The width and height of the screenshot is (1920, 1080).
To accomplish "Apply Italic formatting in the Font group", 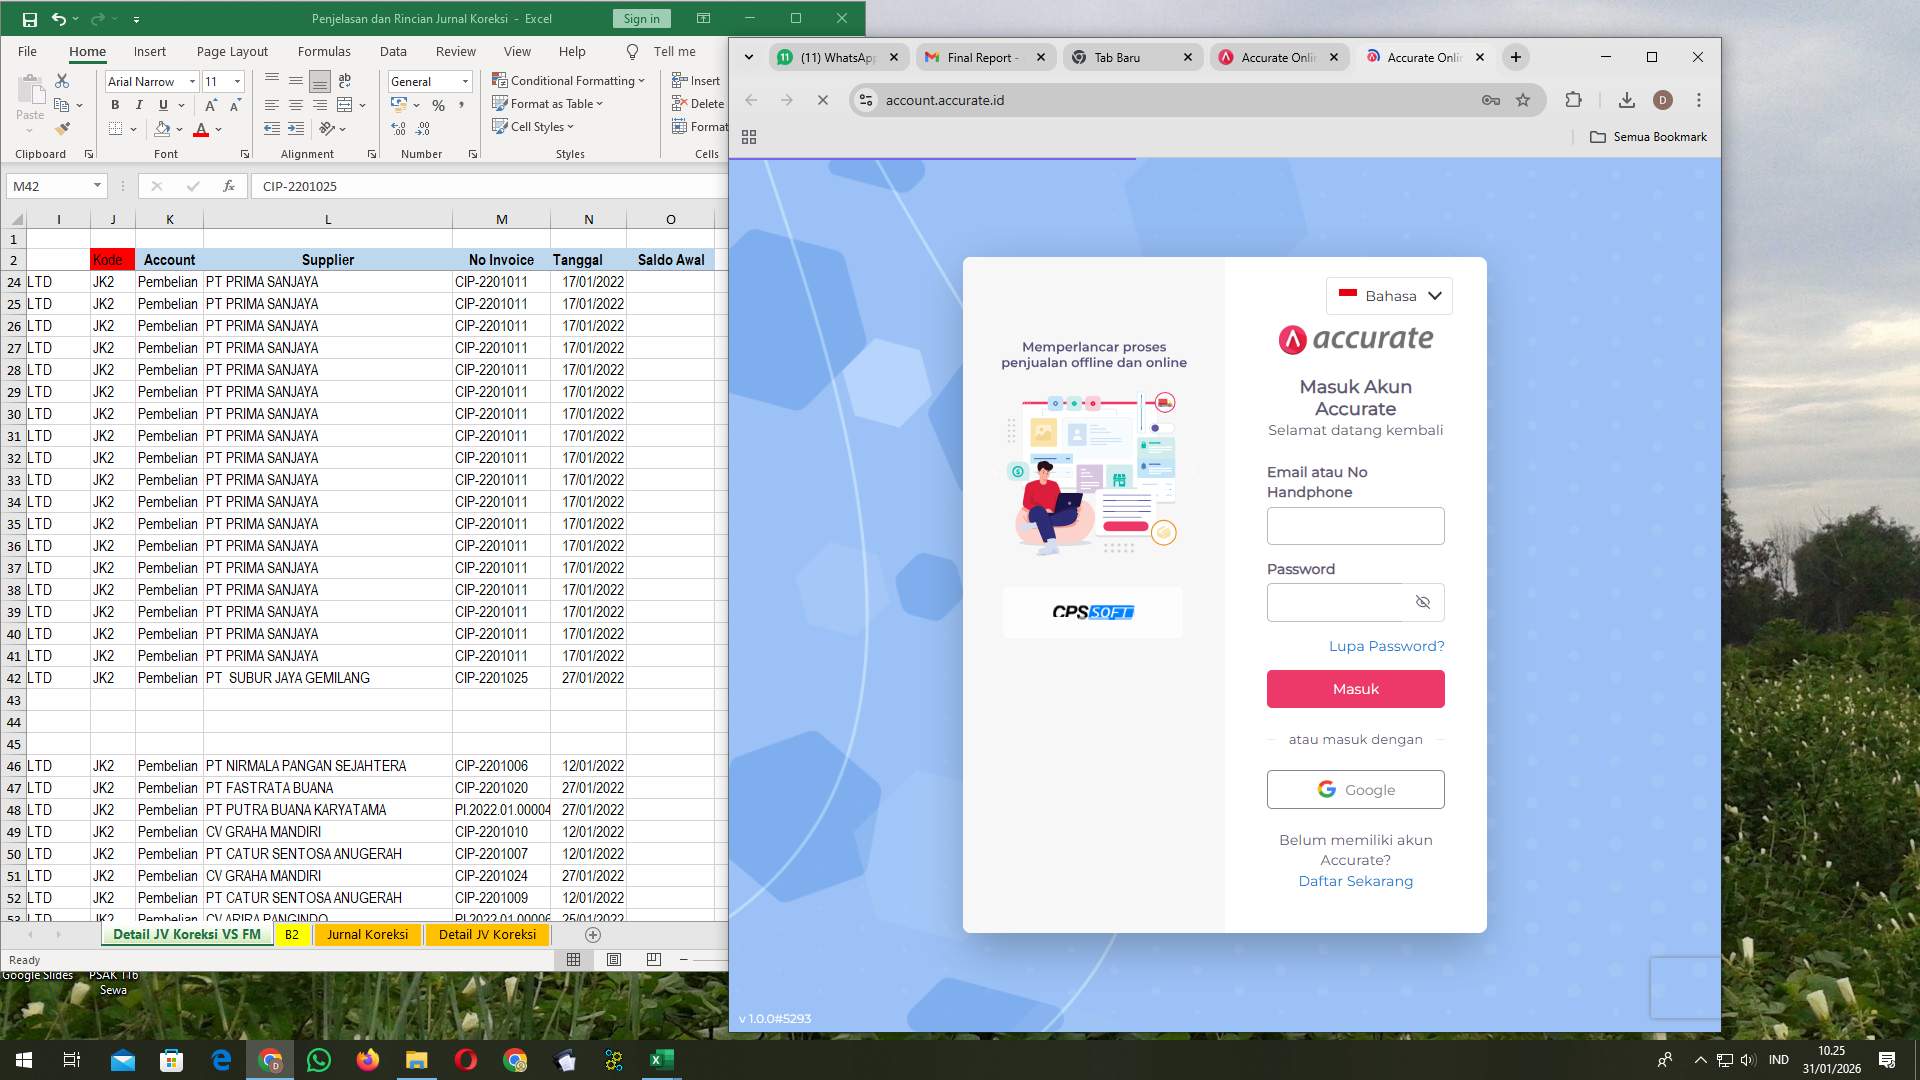I will (139, 104).
